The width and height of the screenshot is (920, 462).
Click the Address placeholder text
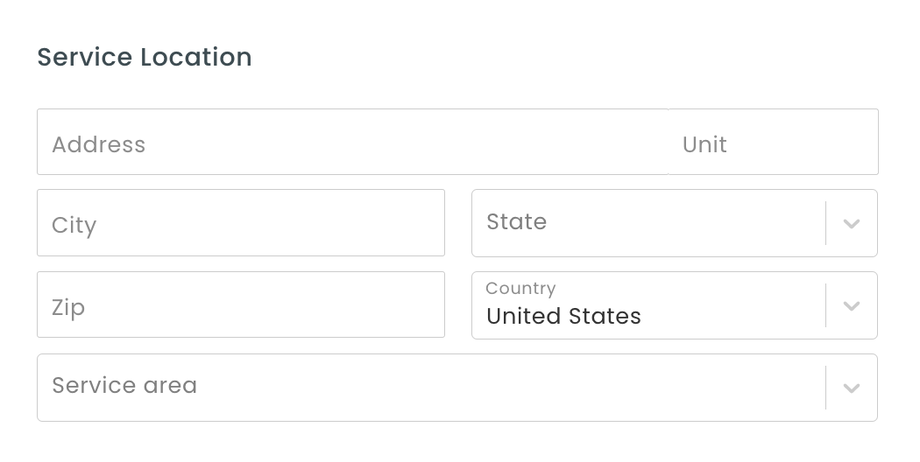click(x=99, y=145)
